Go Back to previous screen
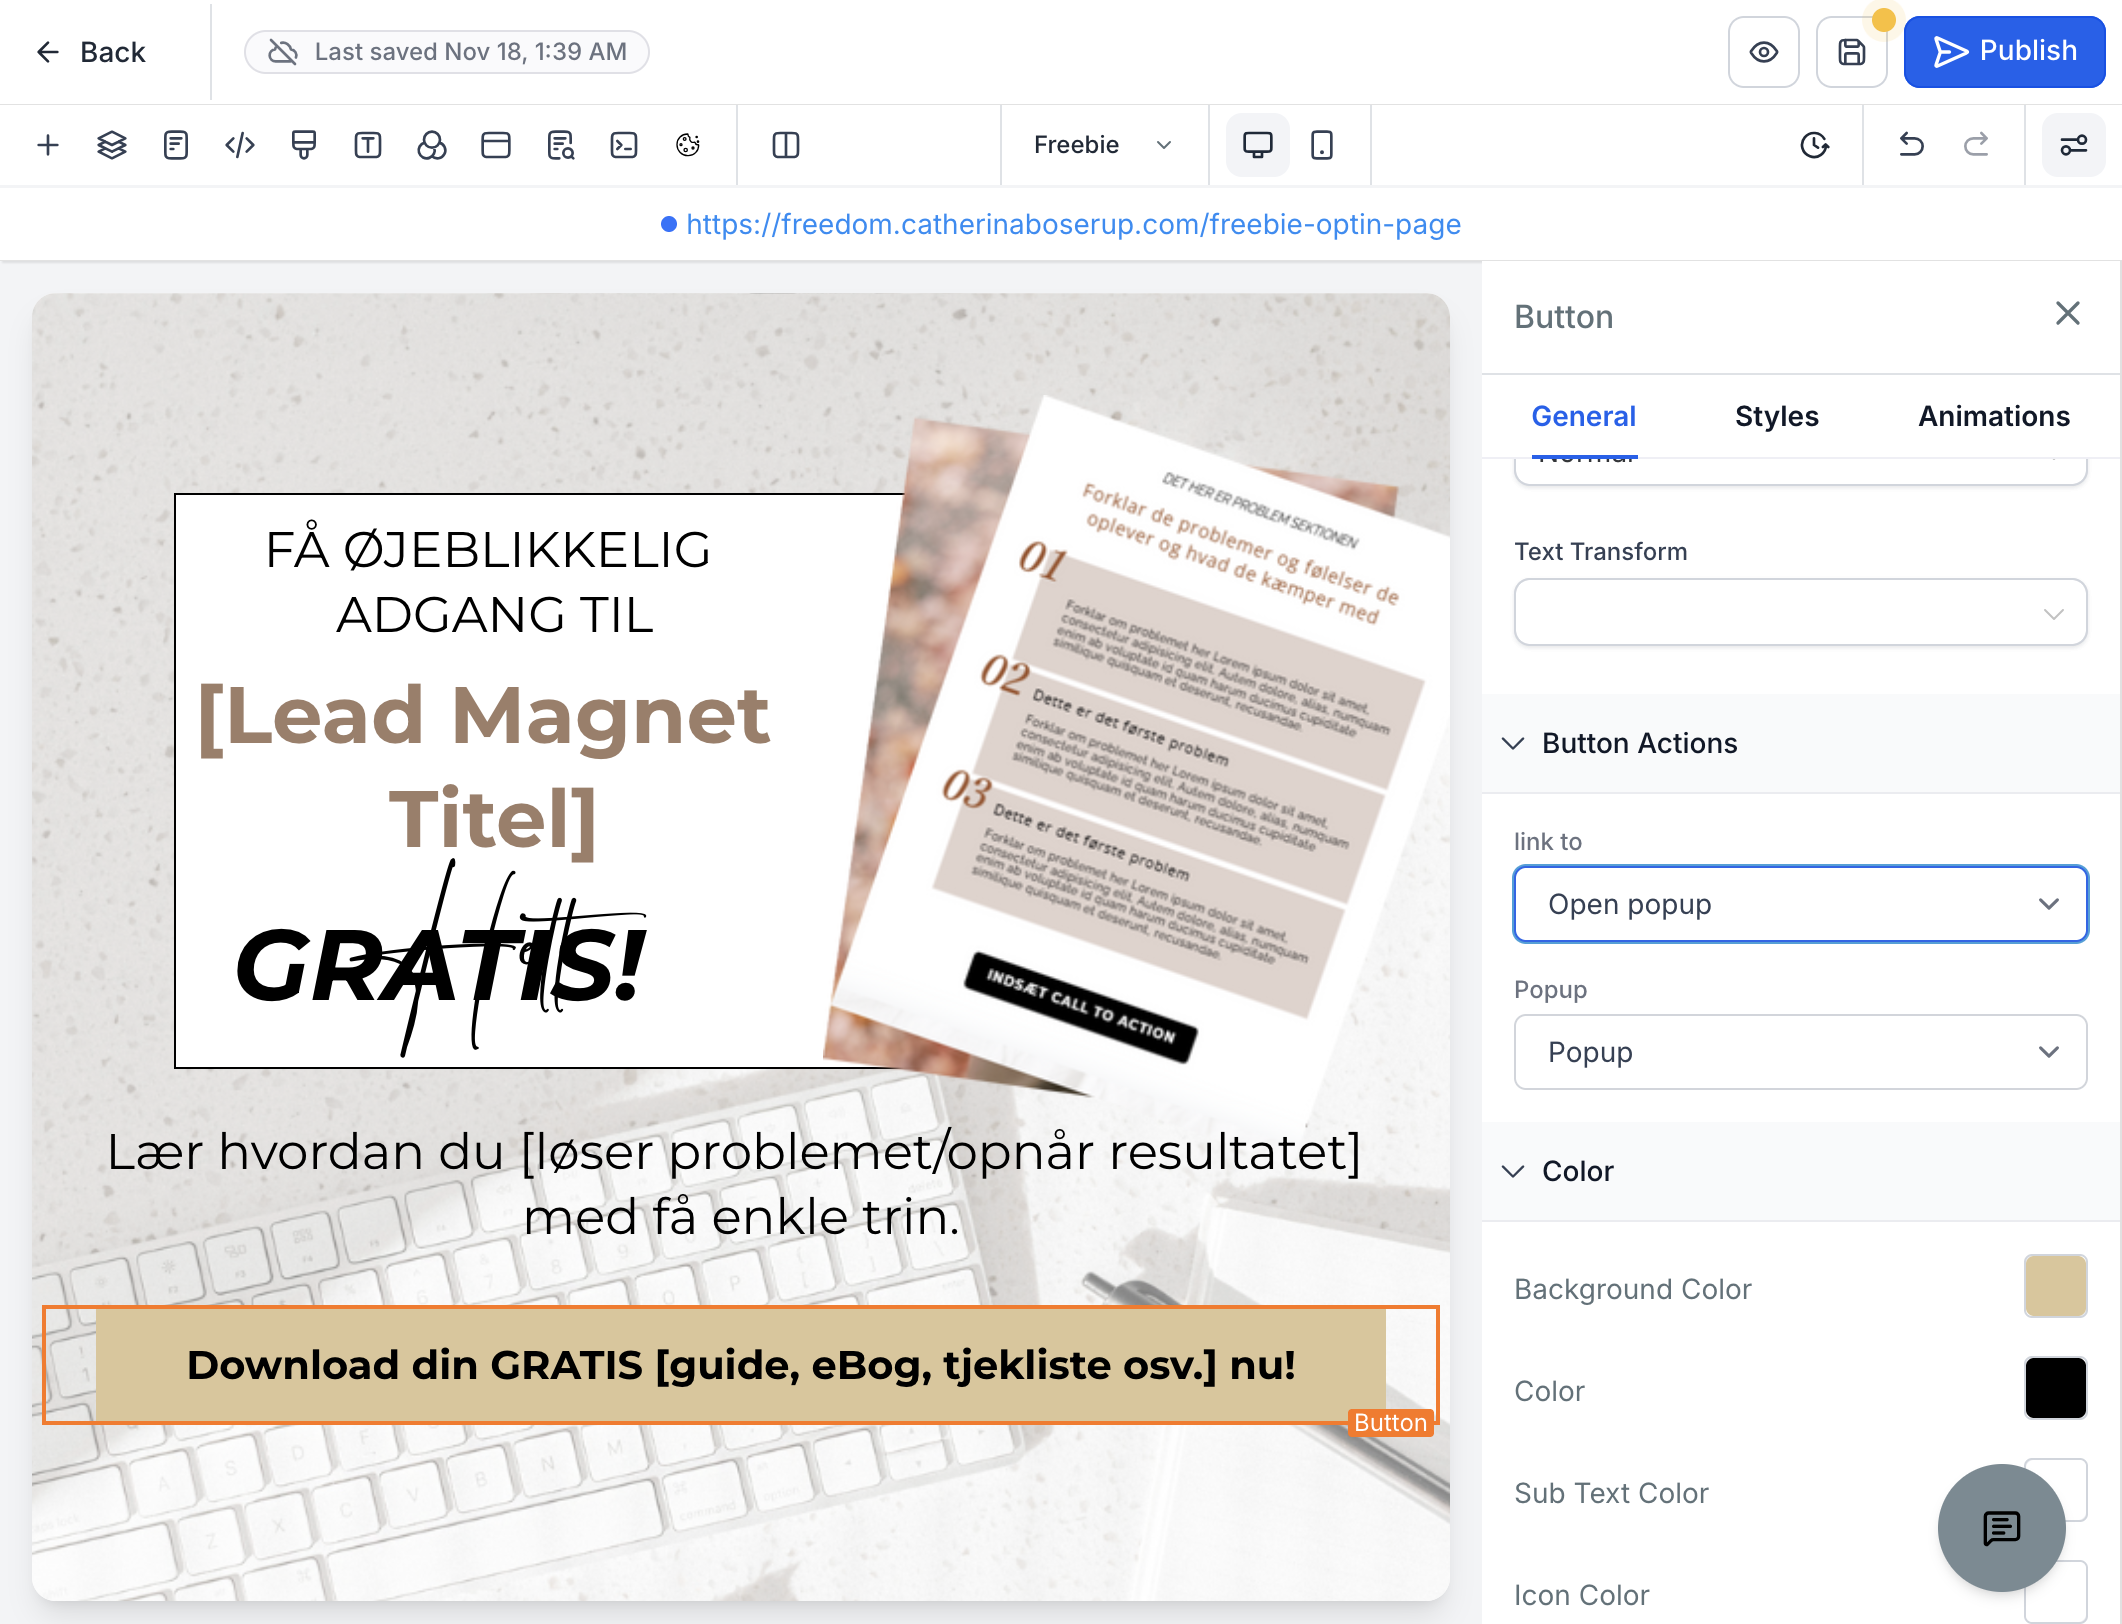The height and width of the screenshot is (1624, 2122). click(90, 52)
